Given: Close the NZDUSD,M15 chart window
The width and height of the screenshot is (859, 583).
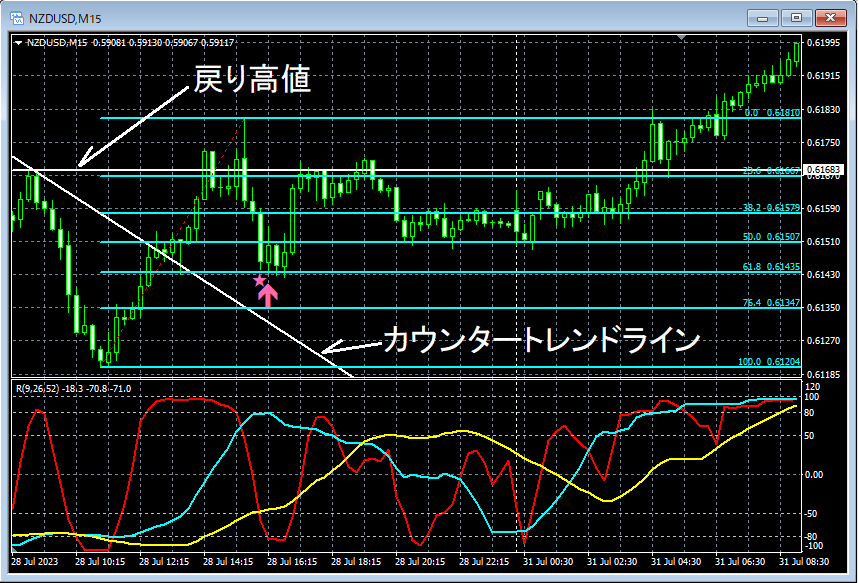Looking at the screenshot, I should pos(831,18).
